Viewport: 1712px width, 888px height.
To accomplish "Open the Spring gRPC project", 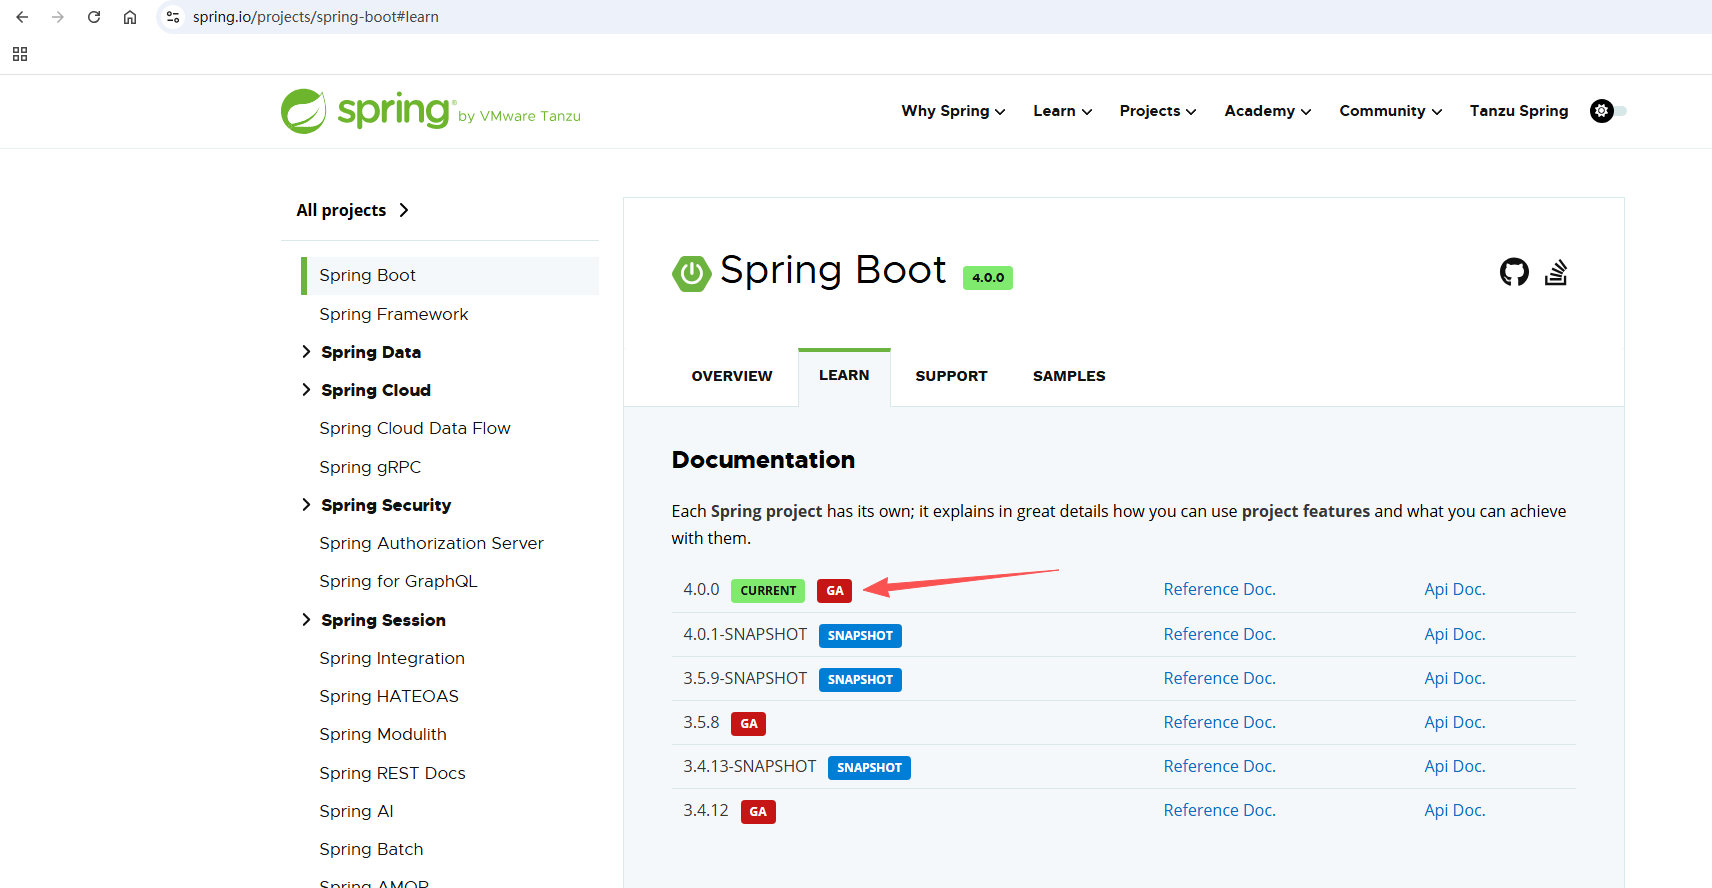I will (370, 467).
